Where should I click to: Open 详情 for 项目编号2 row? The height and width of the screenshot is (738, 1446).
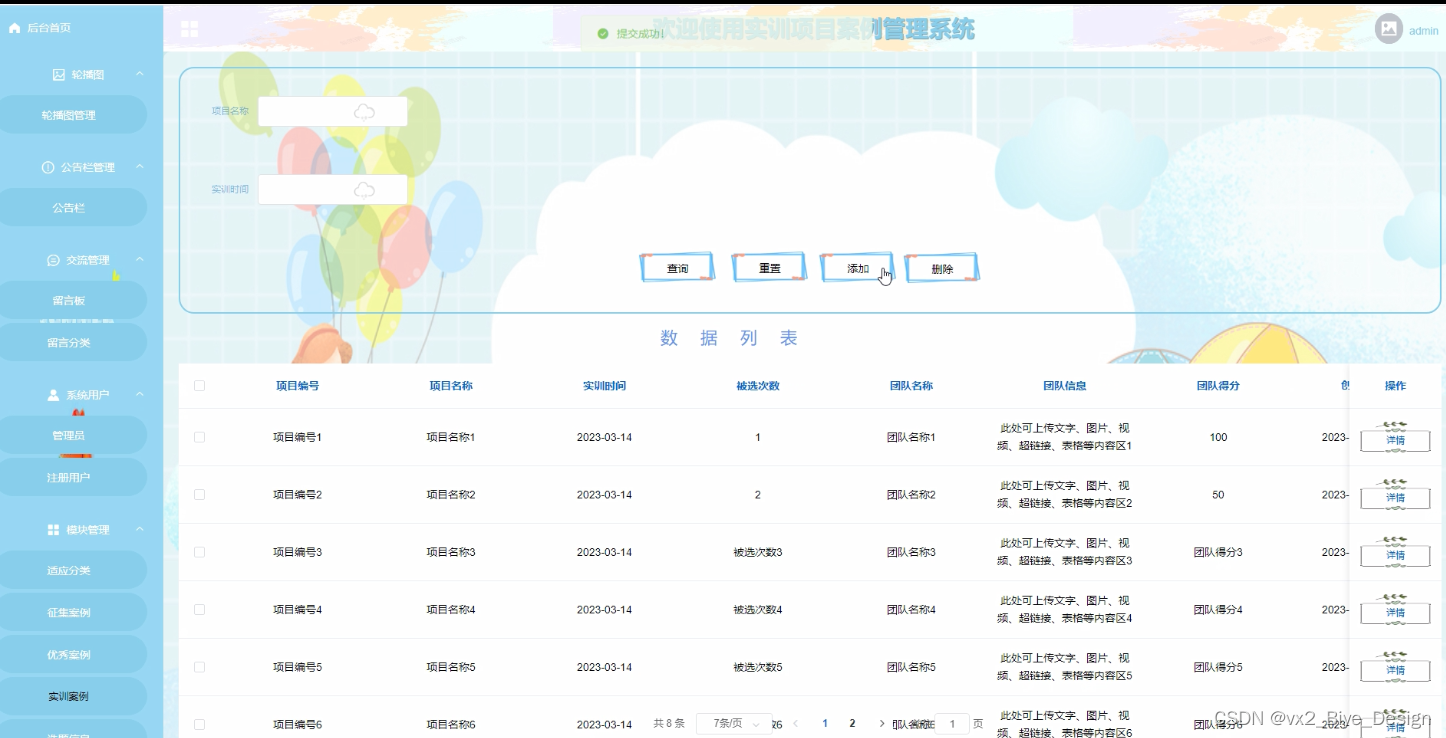1395,498
